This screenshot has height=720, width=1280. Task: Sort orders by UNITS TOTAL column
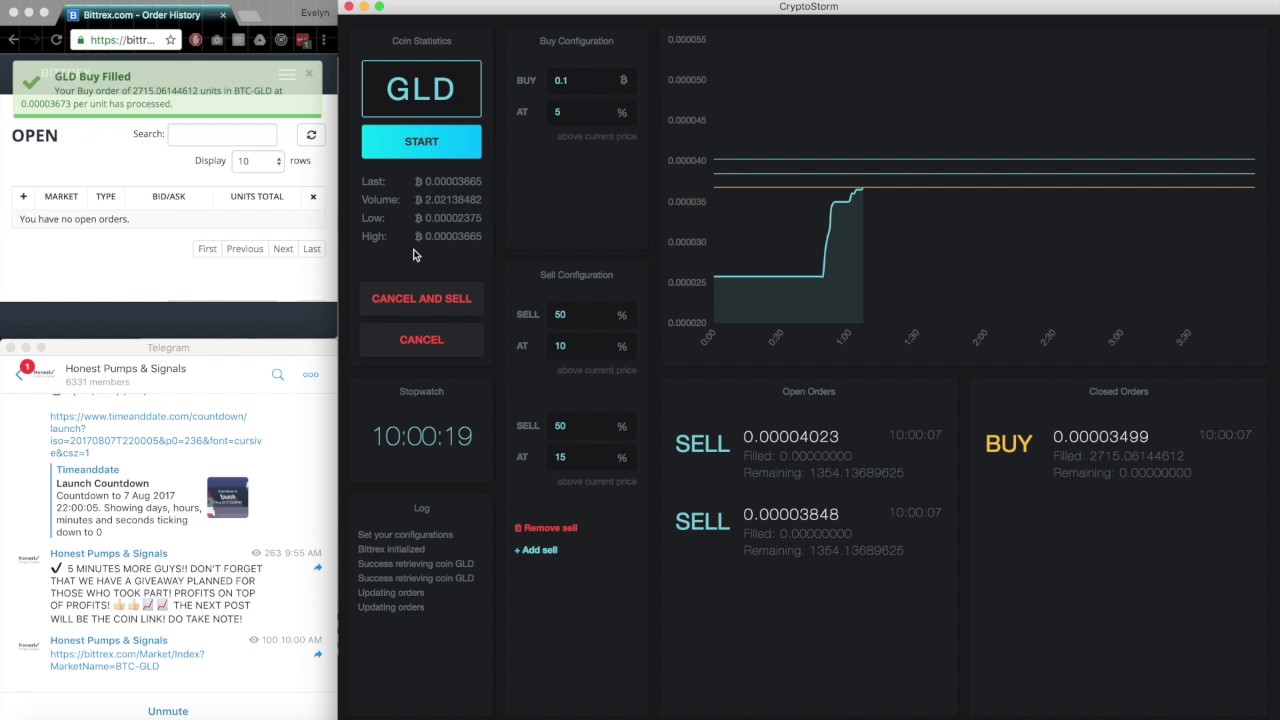click(257, 197)
